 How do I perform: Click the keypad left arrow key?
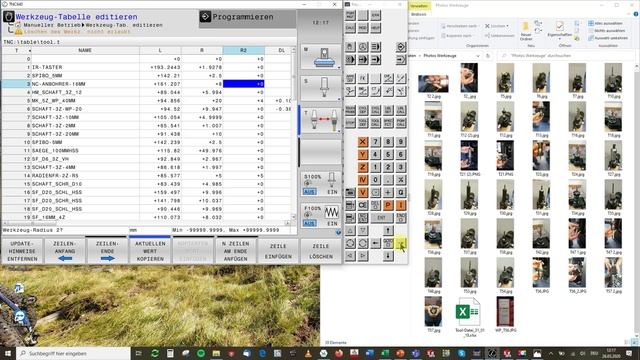pyautogui.click(x=375, y=243)
